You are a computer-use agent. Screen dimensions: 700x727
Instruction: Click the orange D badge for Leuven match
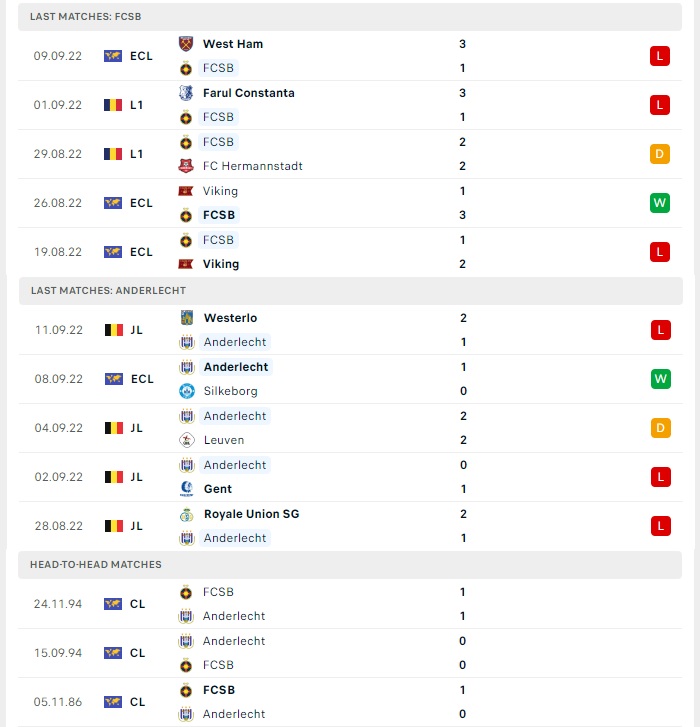(661, 428)
